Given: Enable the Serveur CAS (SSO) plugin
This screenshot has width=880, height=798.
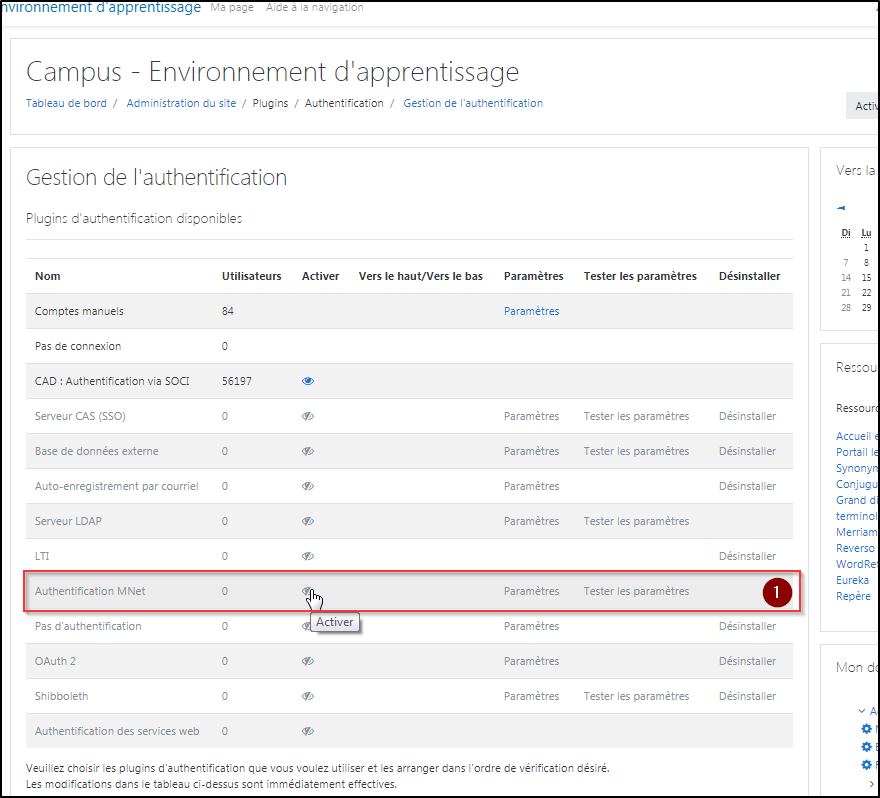Looking at the screenshot, I should (308, 416).
